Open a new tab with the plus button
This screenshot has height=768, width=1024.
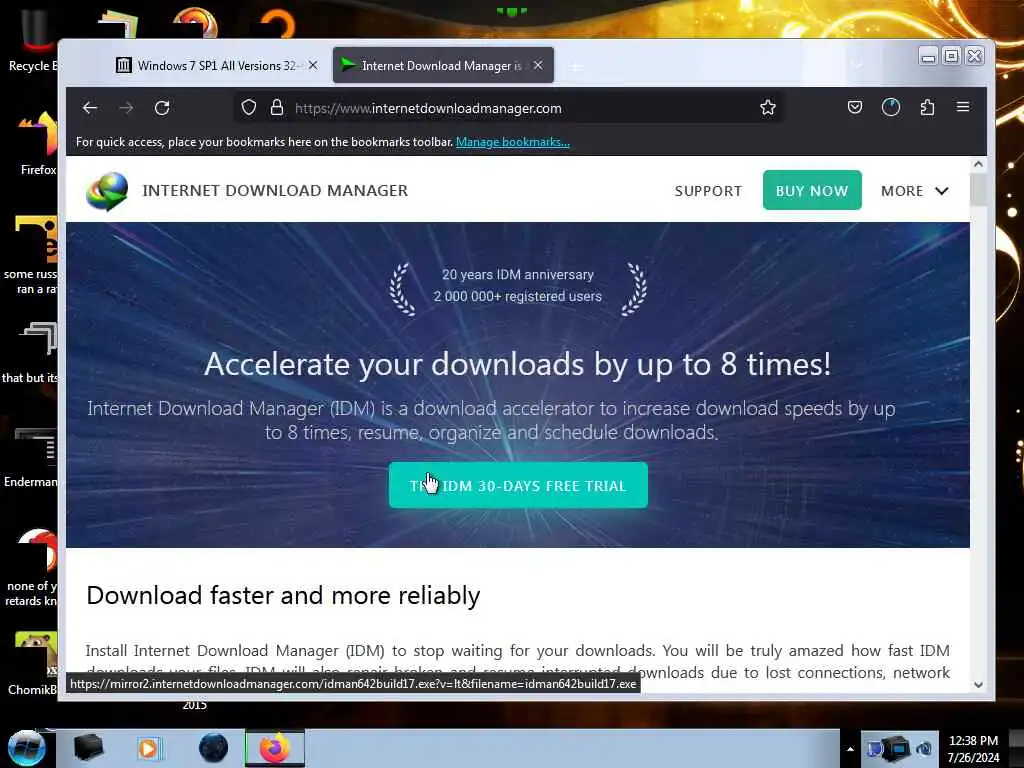pyautogui.click(x=575, y=66)
